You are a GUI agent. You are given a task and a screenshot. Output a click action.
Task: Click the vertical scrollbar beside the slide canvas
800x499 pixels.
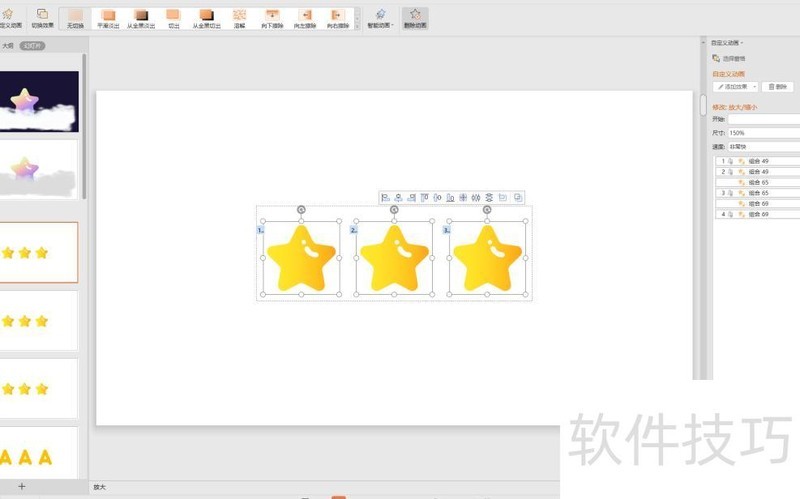pos(703,105)
